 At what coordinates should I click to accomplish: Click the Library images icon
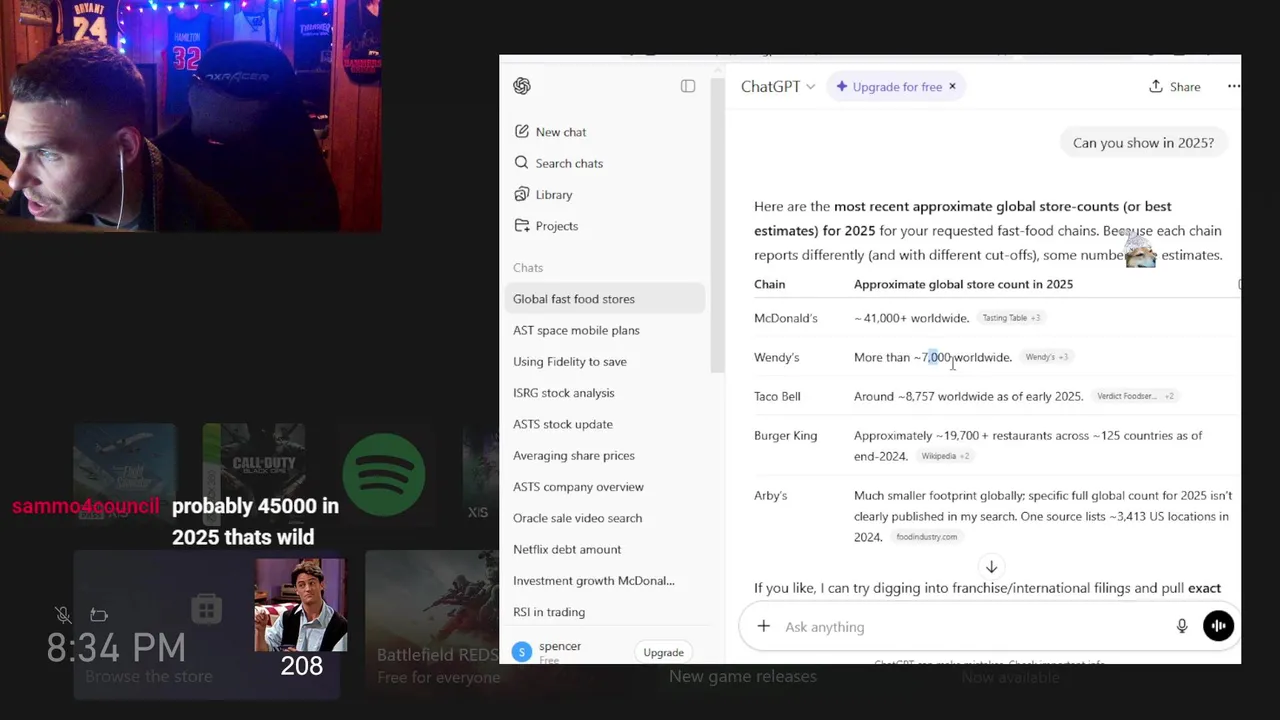tap(521, 194)
